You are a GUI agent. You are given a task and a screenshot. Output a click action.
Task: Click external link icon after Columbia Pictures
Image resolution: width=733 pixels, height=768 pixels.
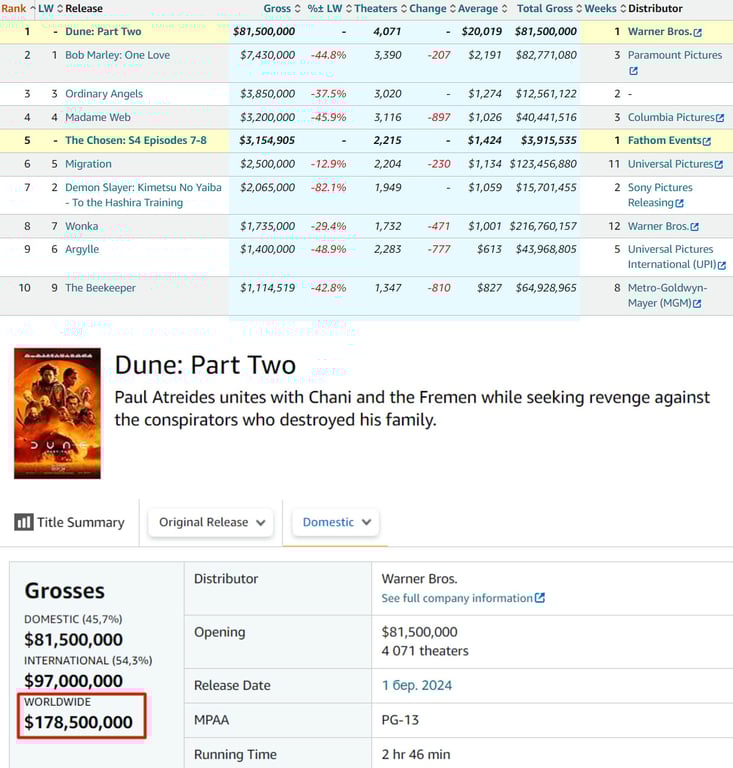tap(720, 118)
